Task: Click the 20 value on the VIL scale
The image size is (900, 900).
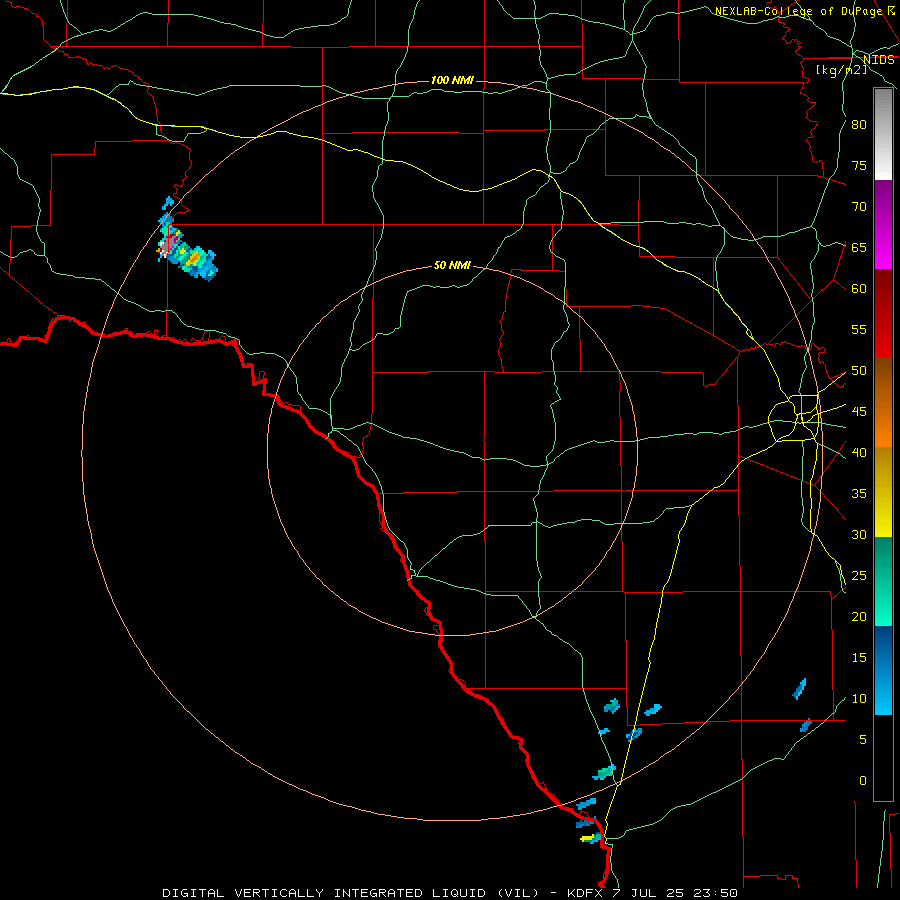Action: point(859,616)
